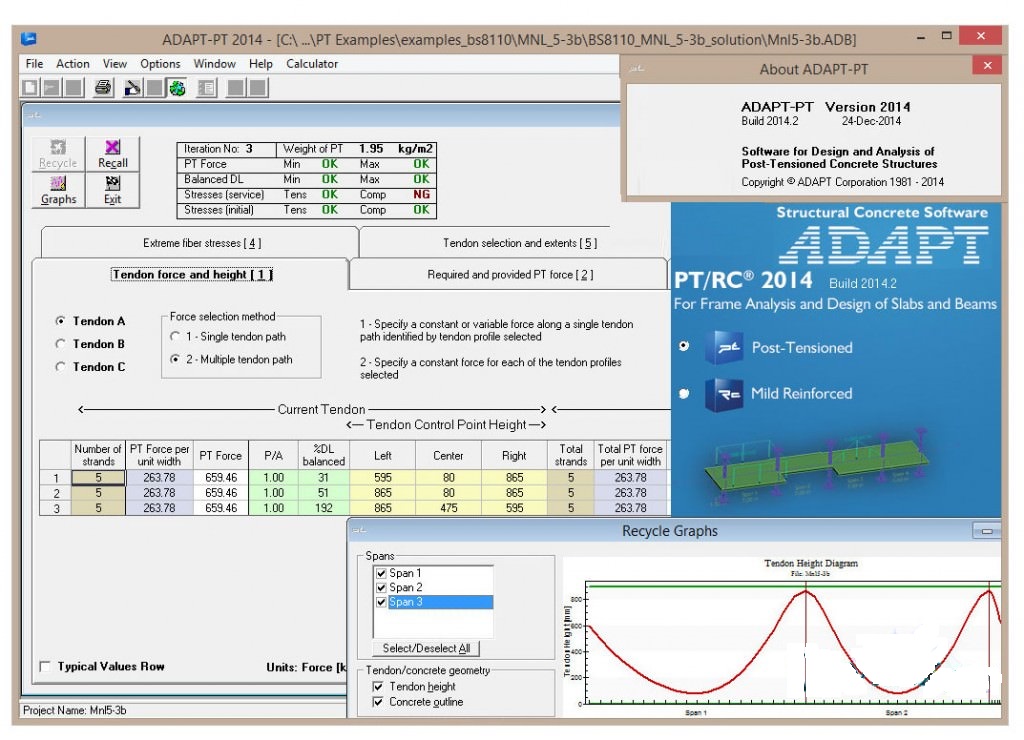Screen dimensions: 1024x740
Task: Enable the Typical Values Row checkbox
Action: (45, 666)
